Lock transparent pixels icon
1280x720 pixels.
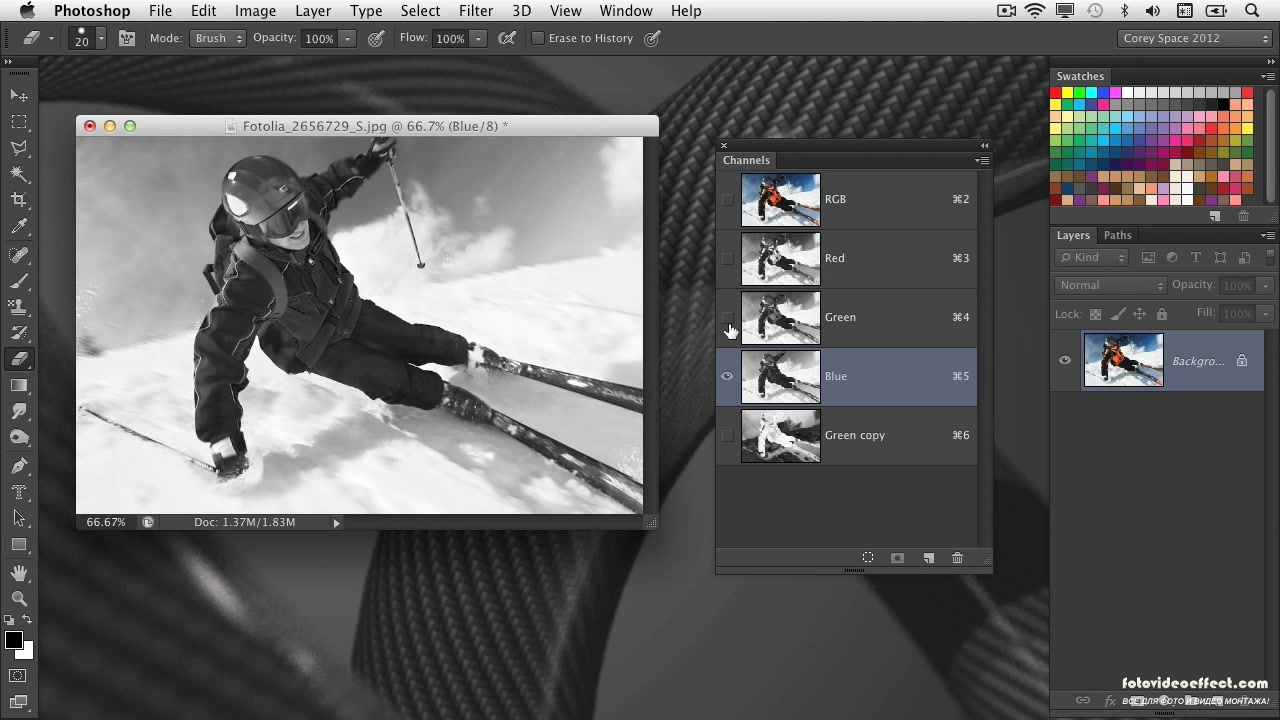(1095, 314)
